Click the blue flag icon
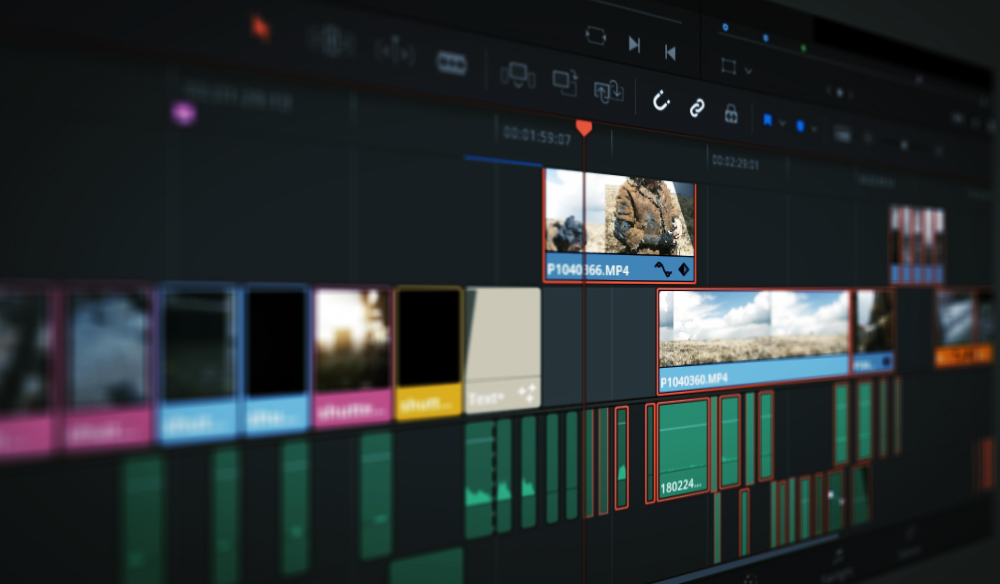The height and width of the screenshot is (584, 1000). click(767, 120)
